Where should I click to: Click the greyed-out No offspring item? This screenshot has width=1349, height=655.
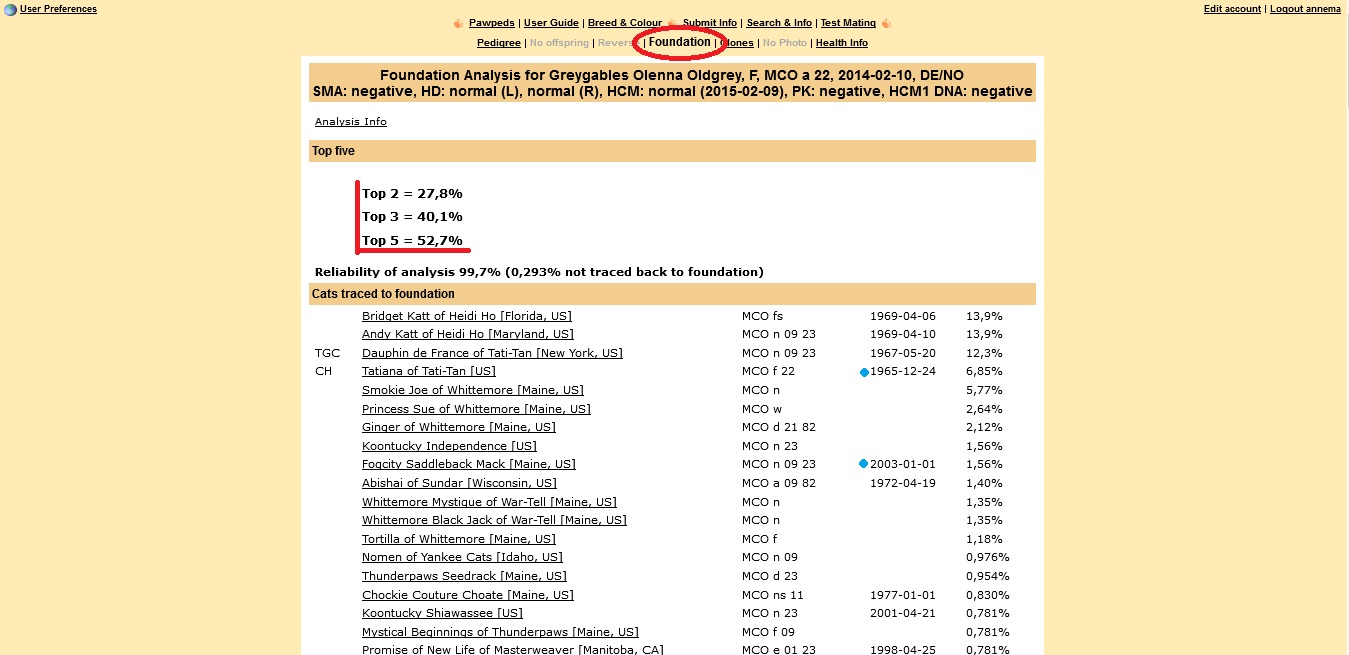pos(559,43)
